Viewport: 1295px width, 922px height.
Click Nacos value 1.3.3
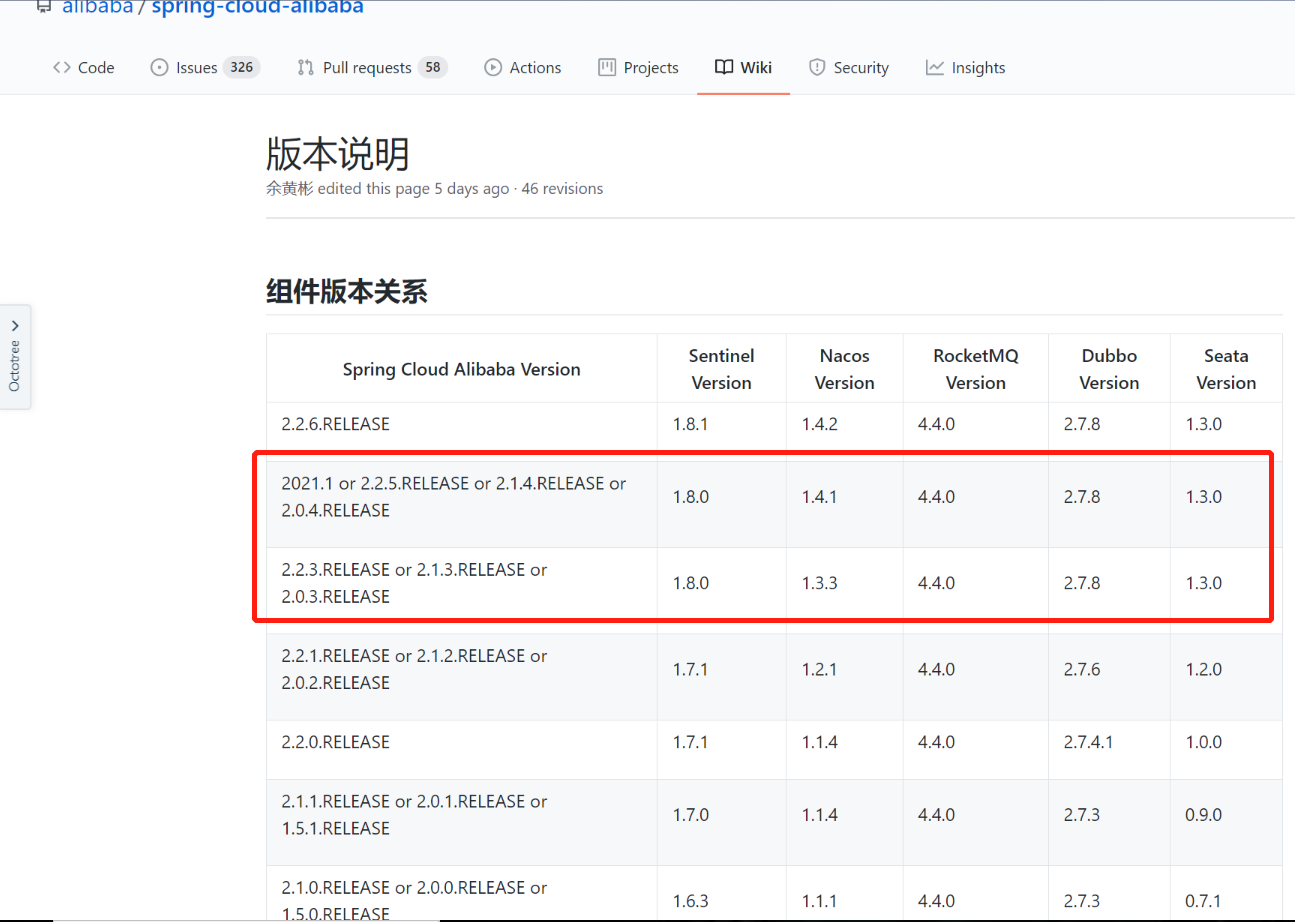tap(820, 583)
